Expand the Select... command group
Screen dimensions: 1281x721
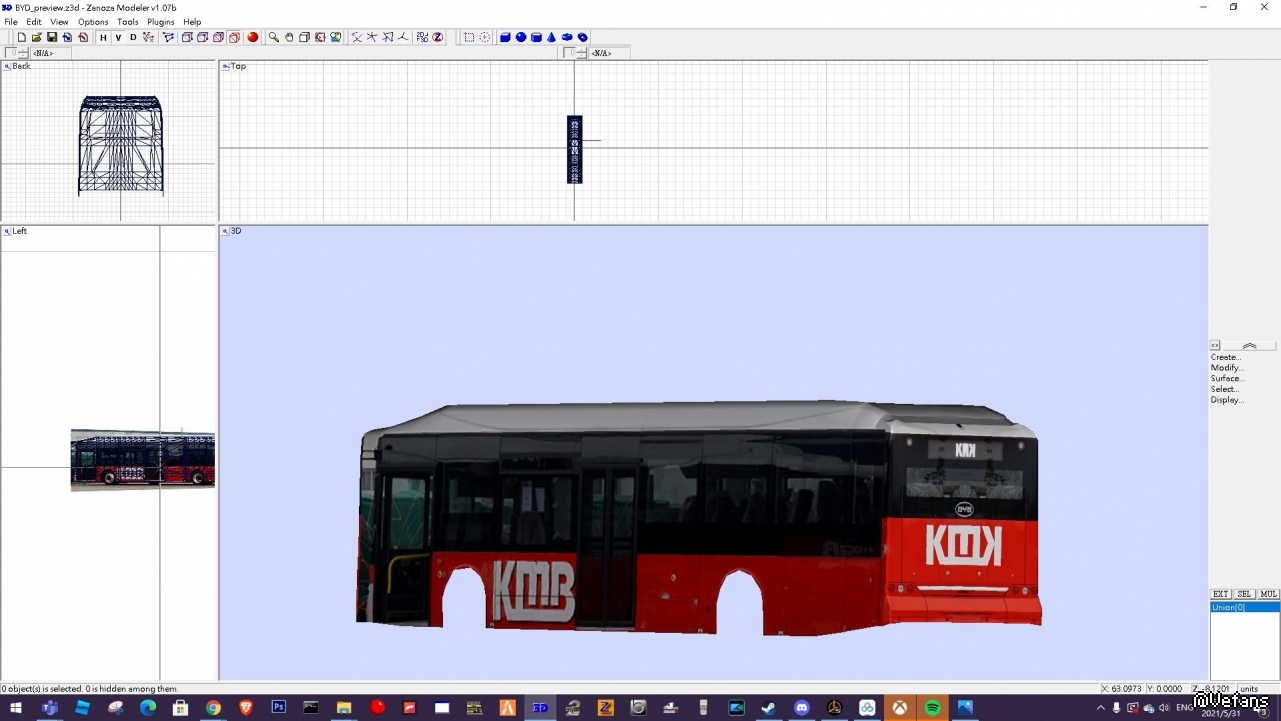click(1225, 389)
